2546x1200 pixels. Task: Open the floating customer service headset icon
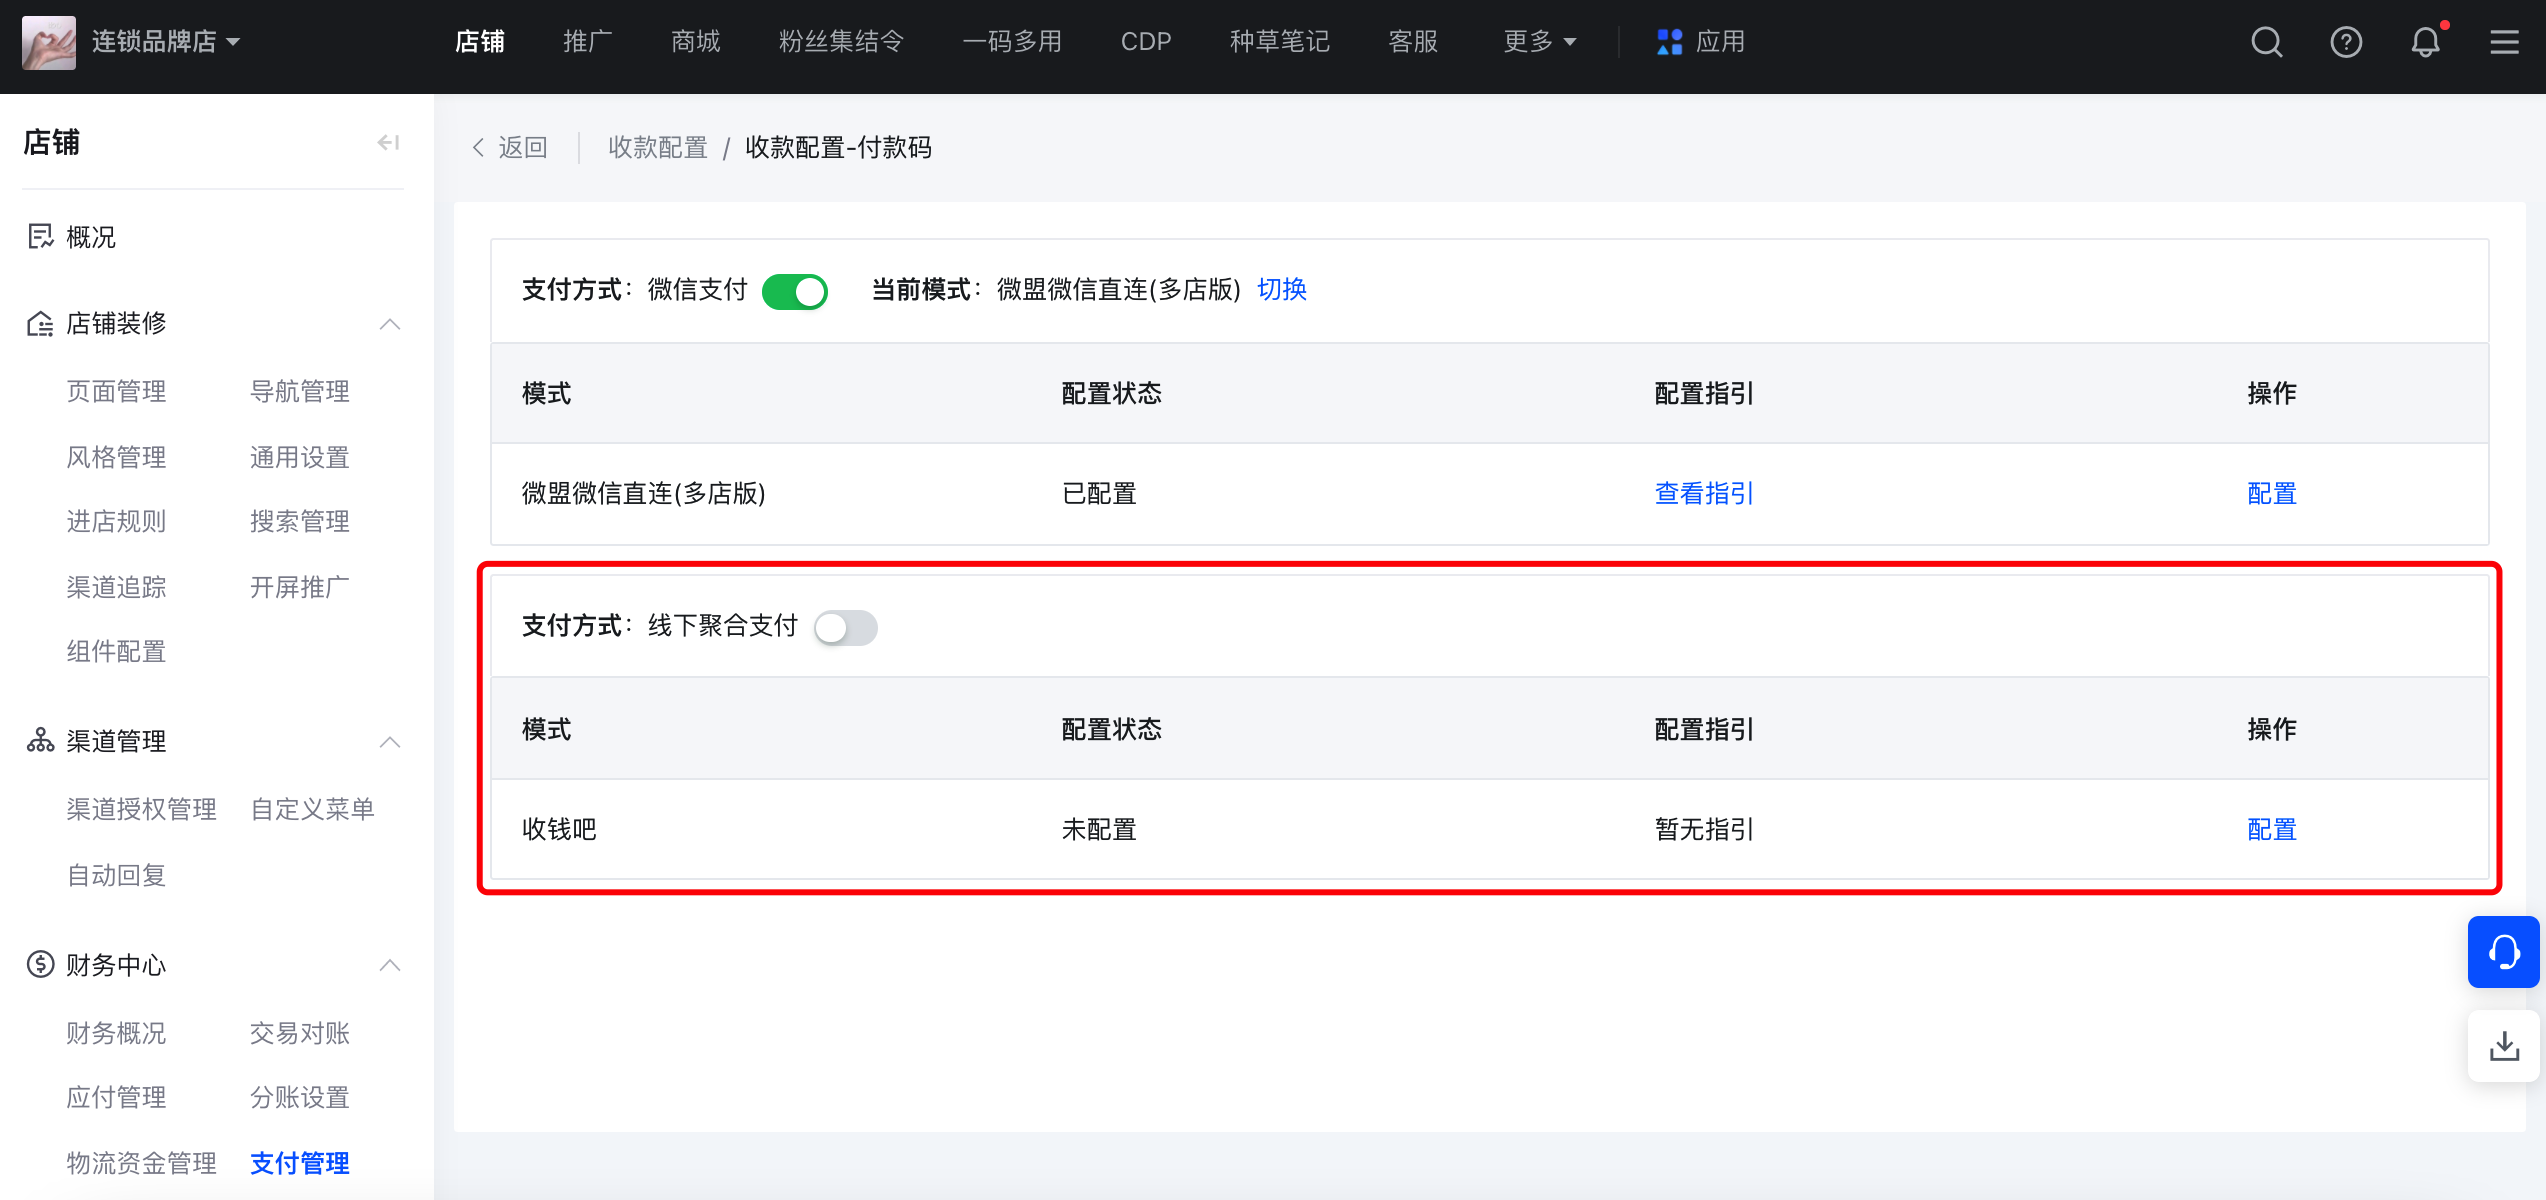[x=2503, y=952]
